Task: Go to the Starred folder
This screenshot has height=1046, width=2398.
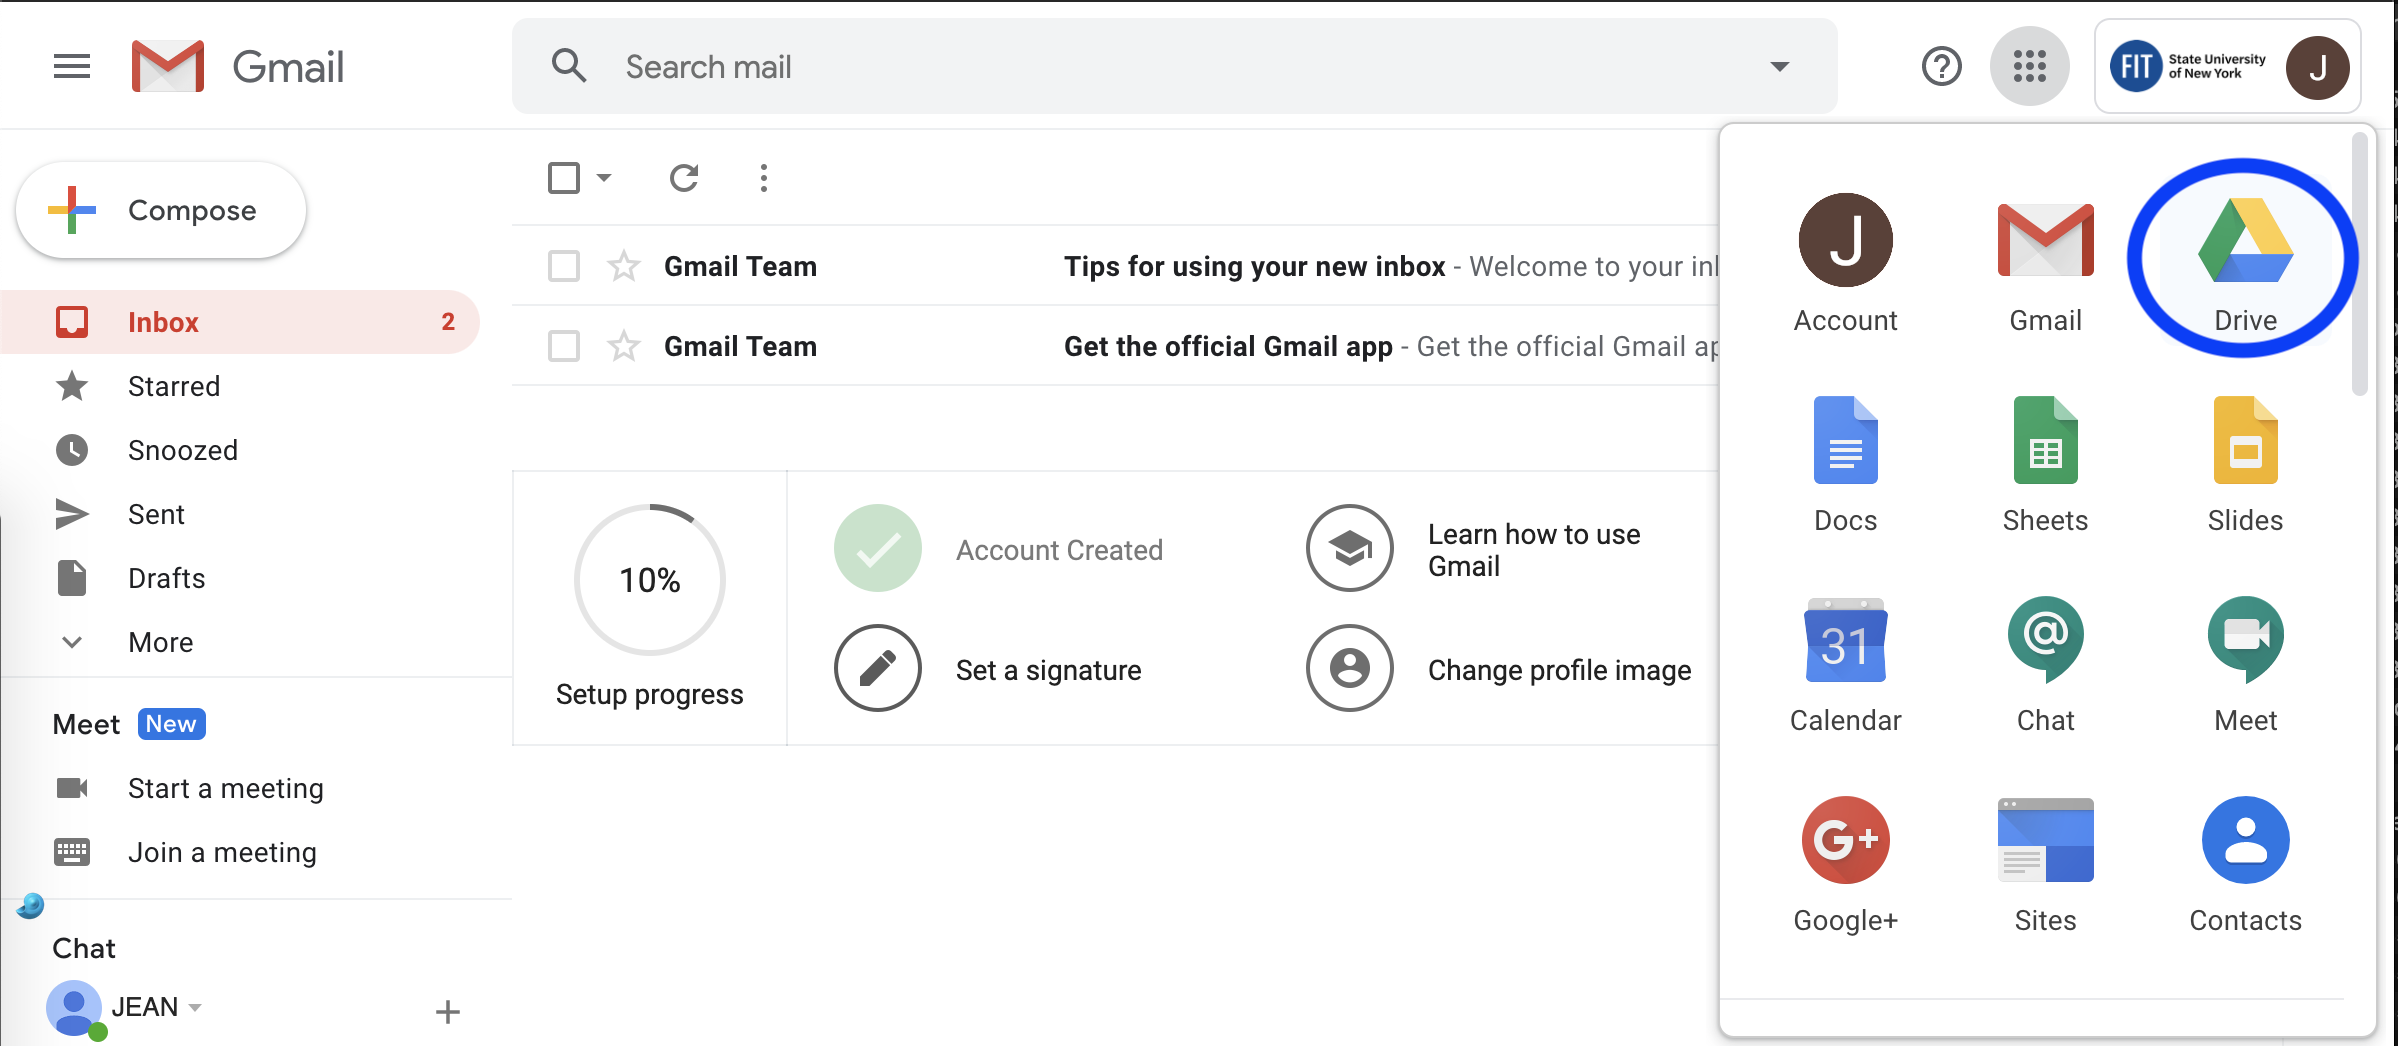Action: [x=240, y=386]
